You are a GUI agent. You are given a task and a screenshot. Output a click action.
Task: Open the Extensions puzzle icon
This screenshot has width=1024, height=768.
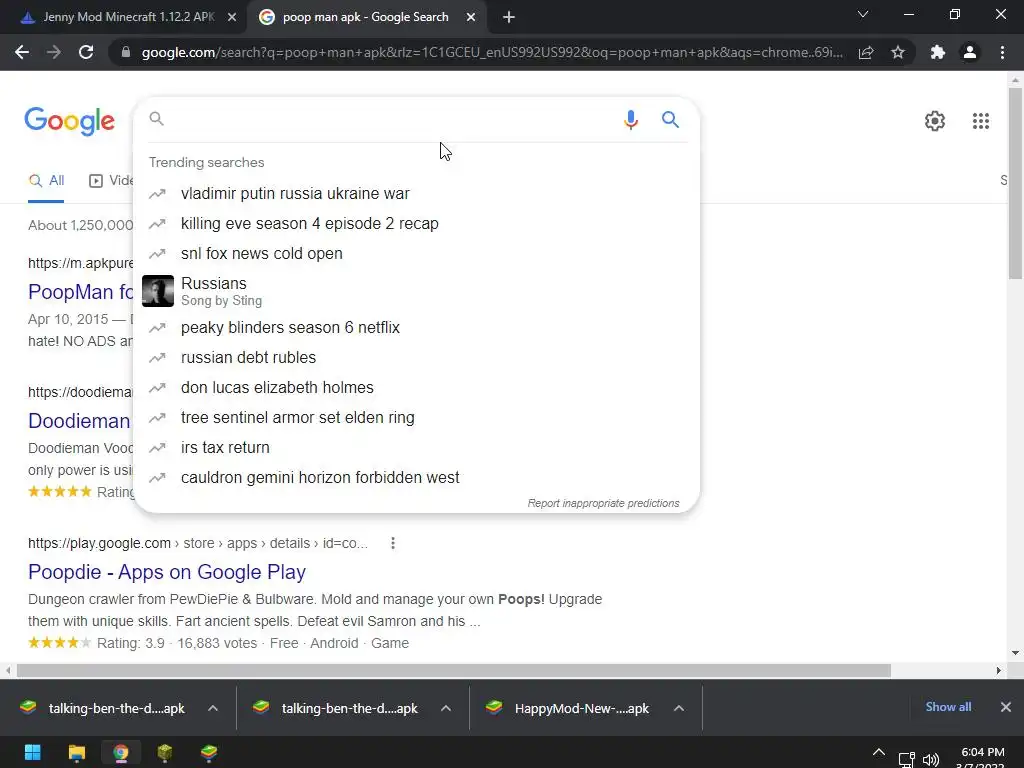coord(938,52)
